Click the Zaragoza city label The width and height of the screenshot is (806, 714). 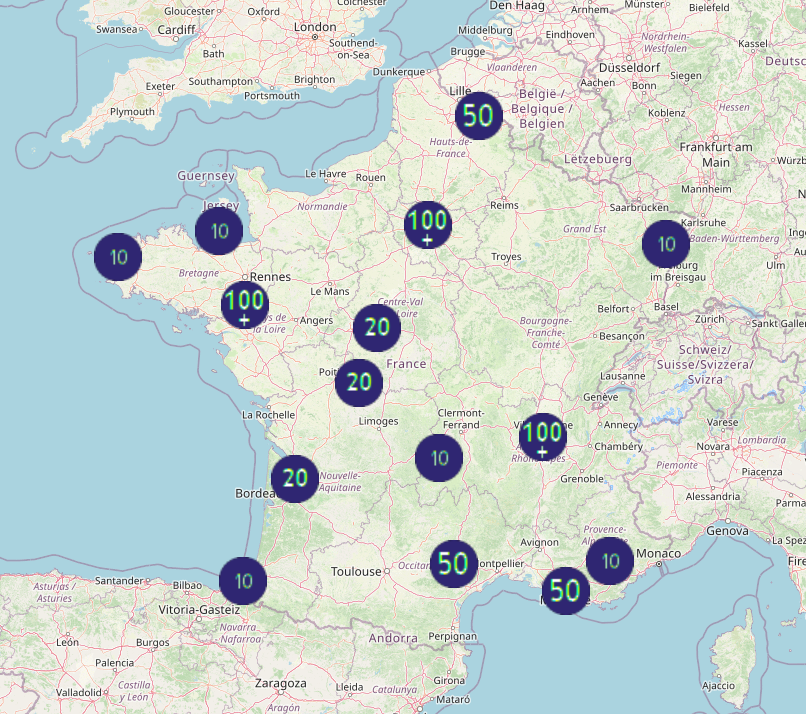(x=281, y=684)
